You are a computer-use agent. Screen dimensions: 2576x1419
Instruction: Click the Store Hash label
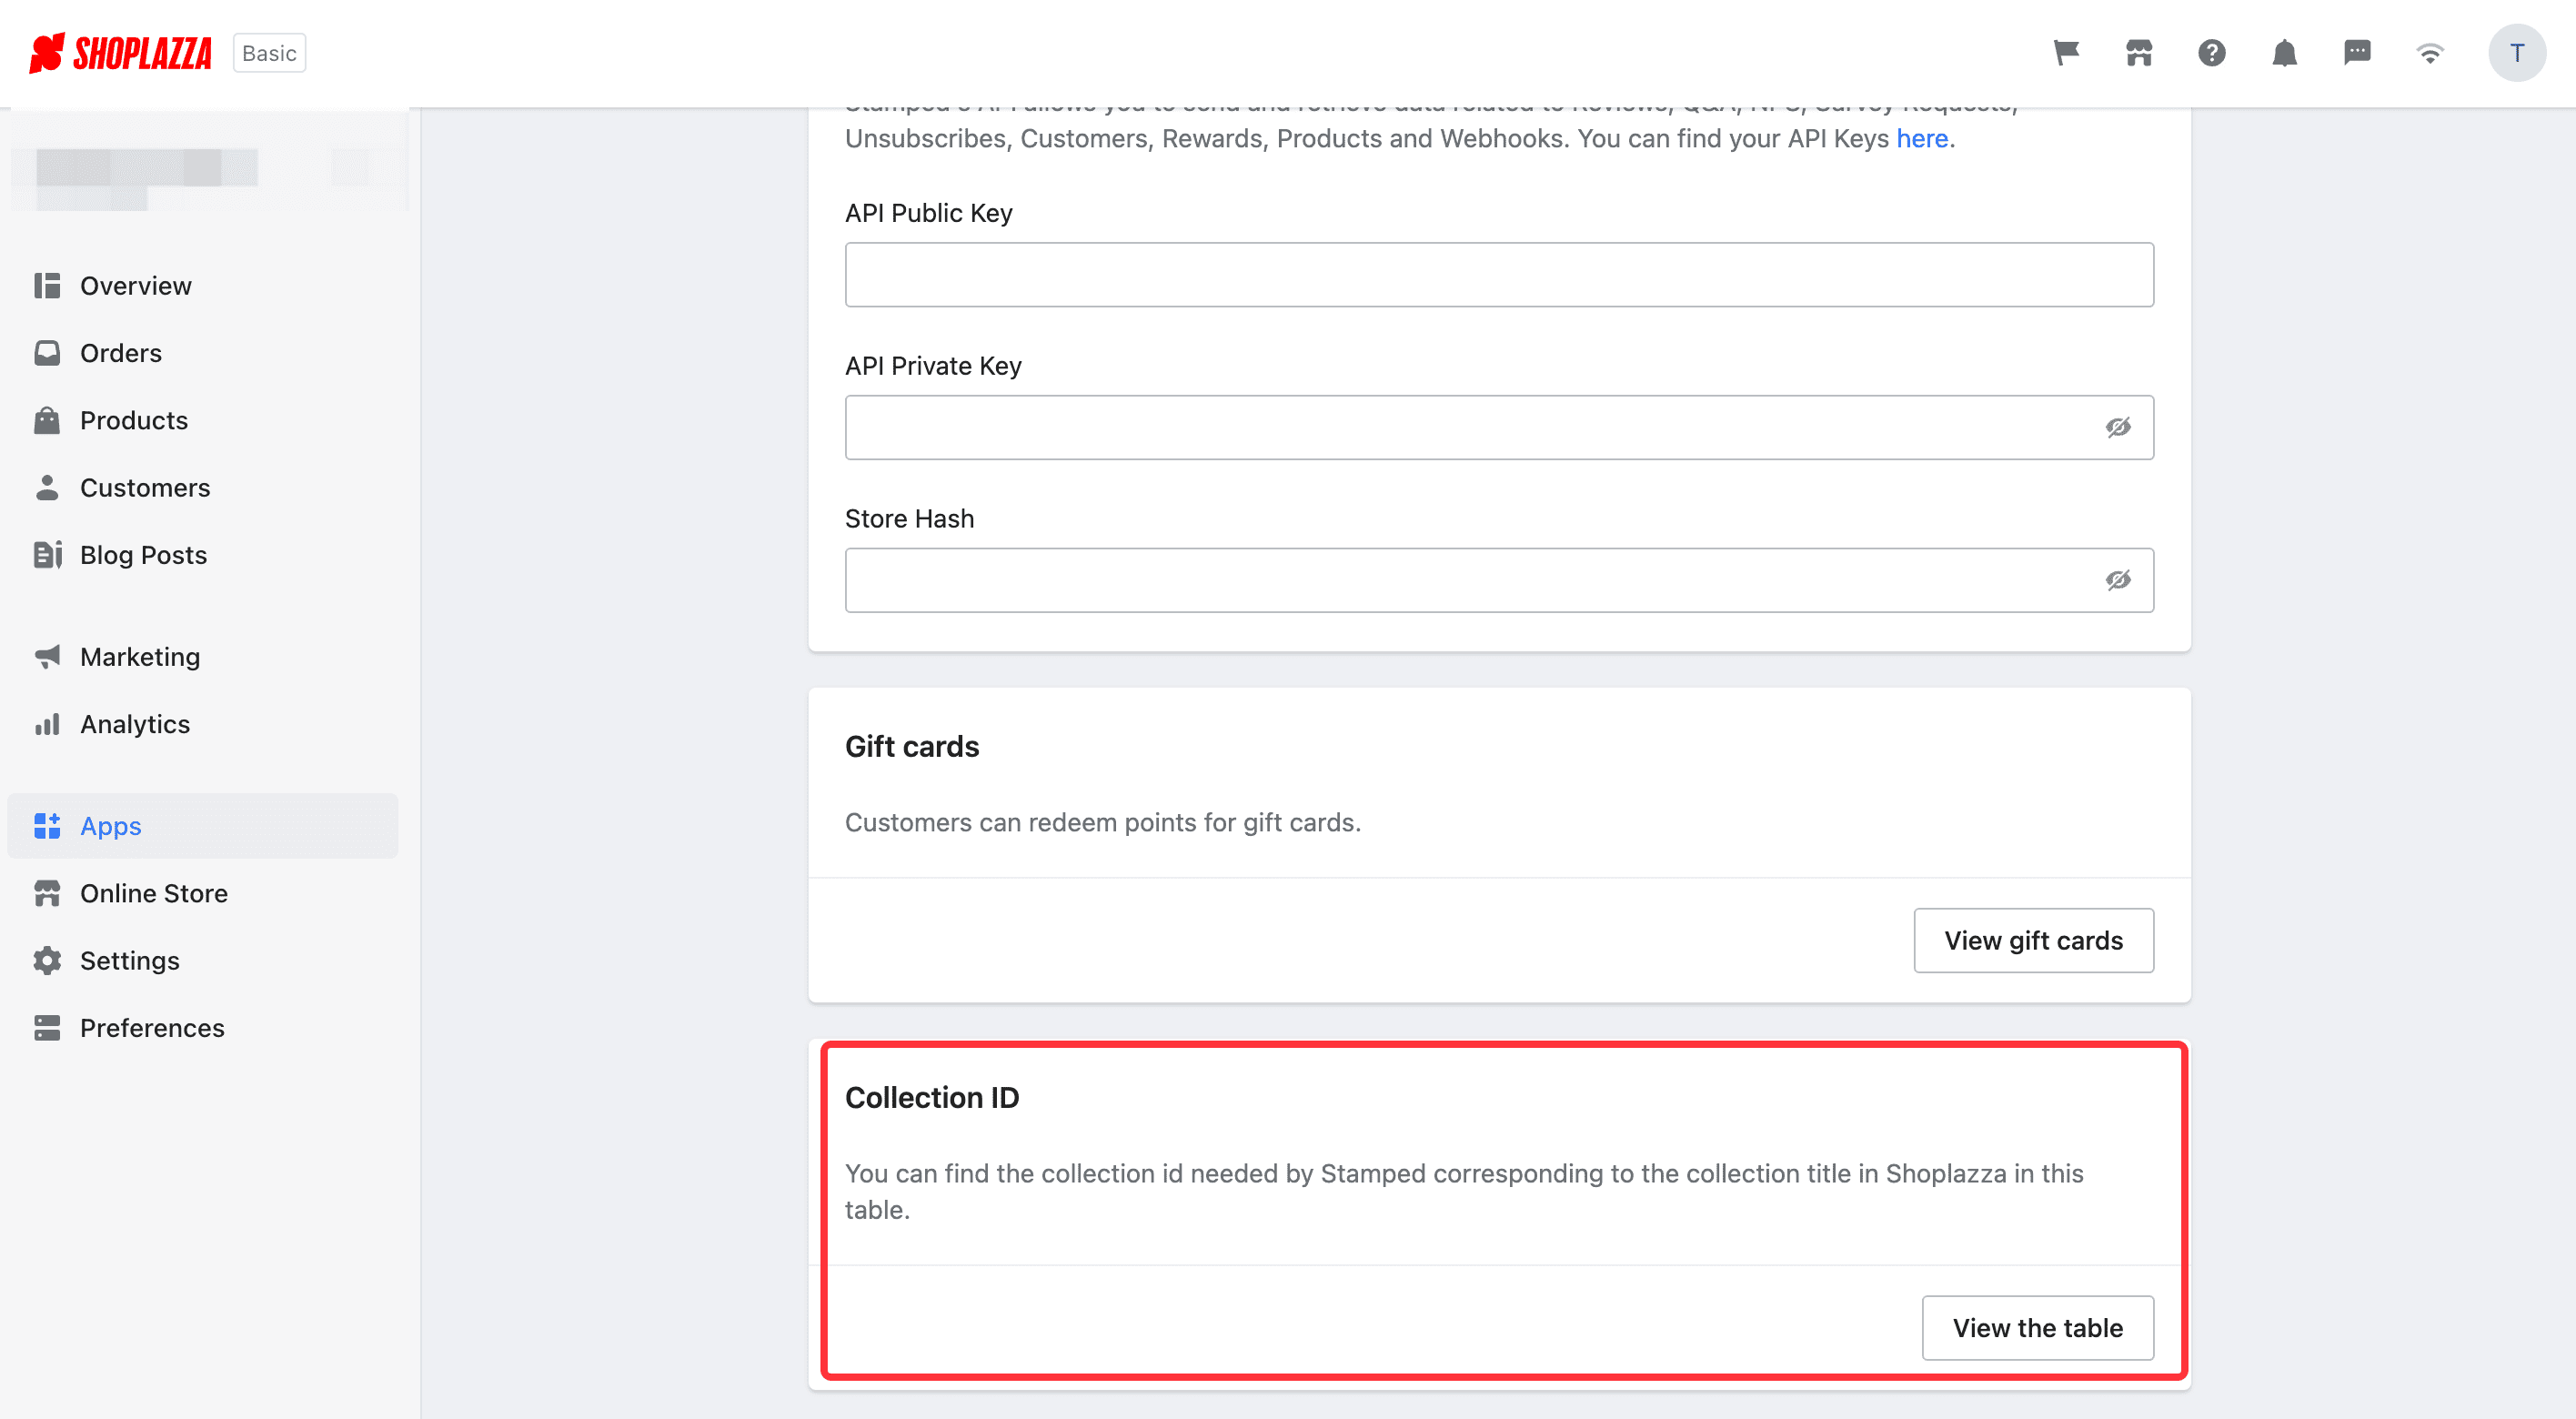coord(909,519)
